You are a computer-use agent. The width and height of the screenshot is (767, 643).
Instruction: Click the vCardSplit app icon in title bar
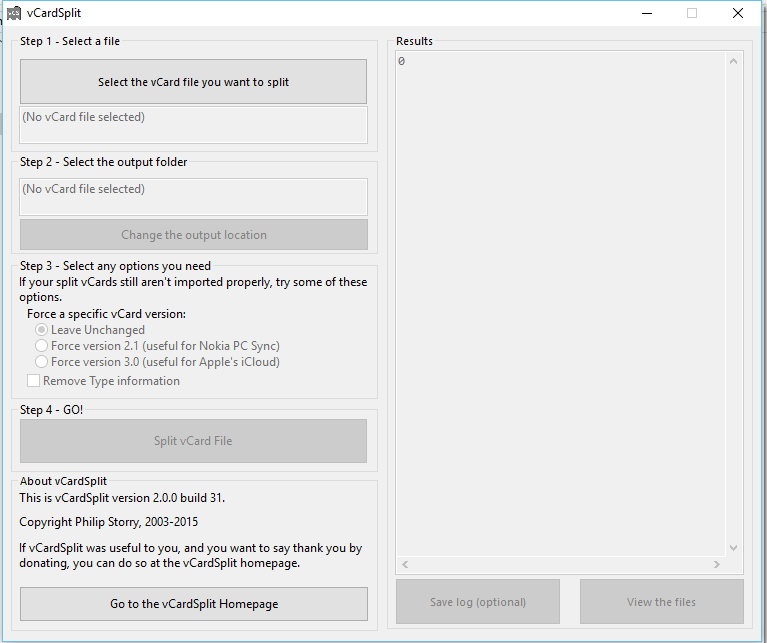pyautogui.click(x=14, y=13)
